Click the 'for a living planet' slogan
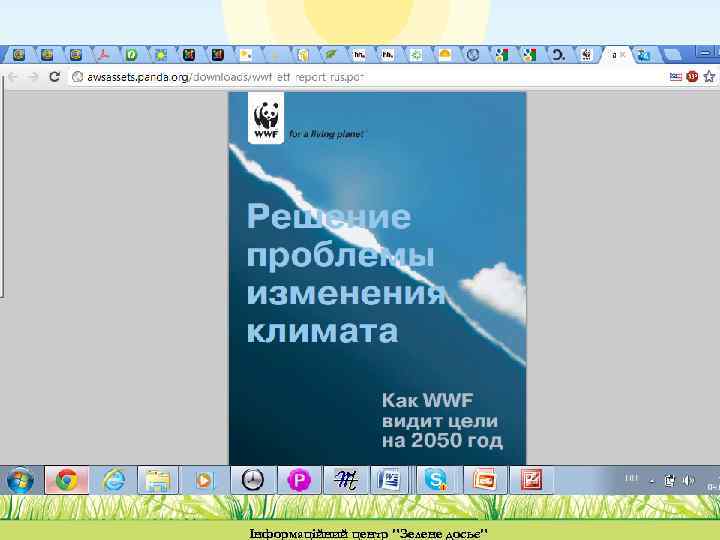The image size is (720, 540). point(326,134)
